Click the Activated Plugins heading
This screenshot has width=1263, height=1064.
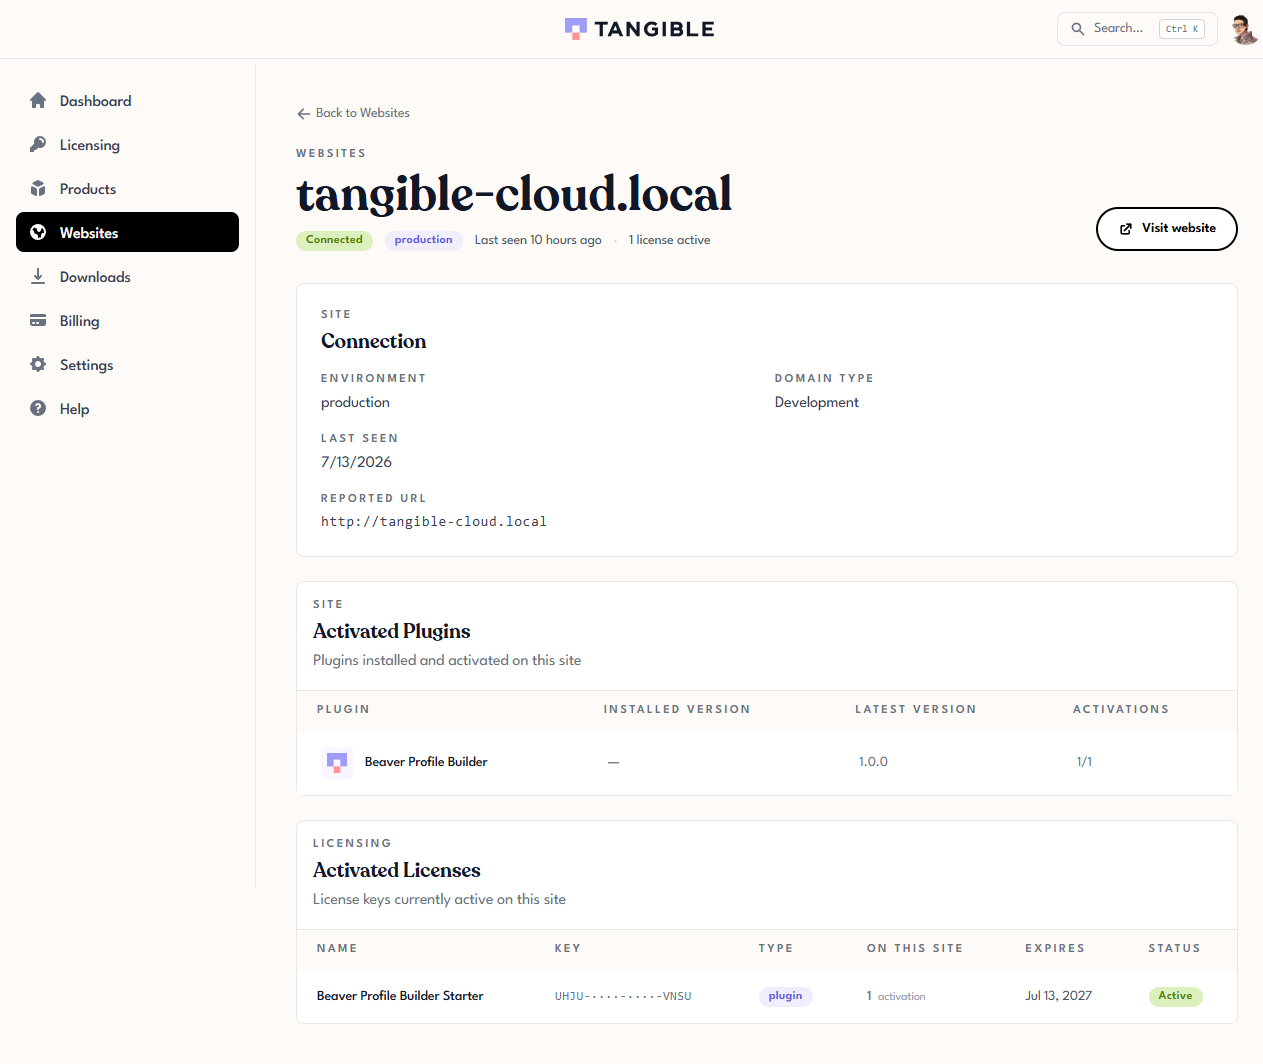tap(391, 631)
